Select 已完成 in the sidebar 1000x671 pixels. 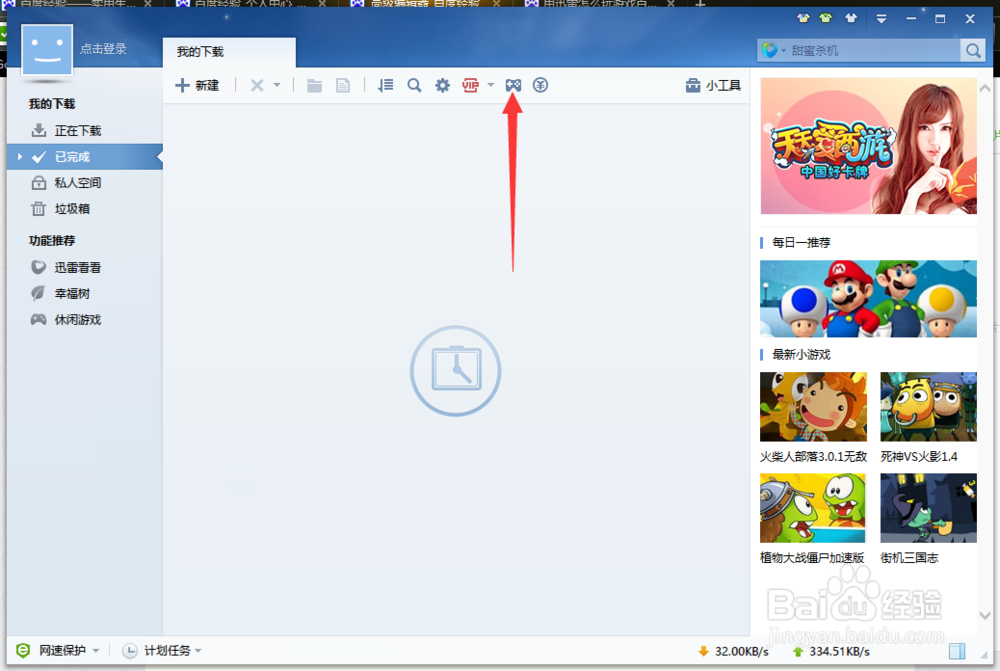pos(85,157)
